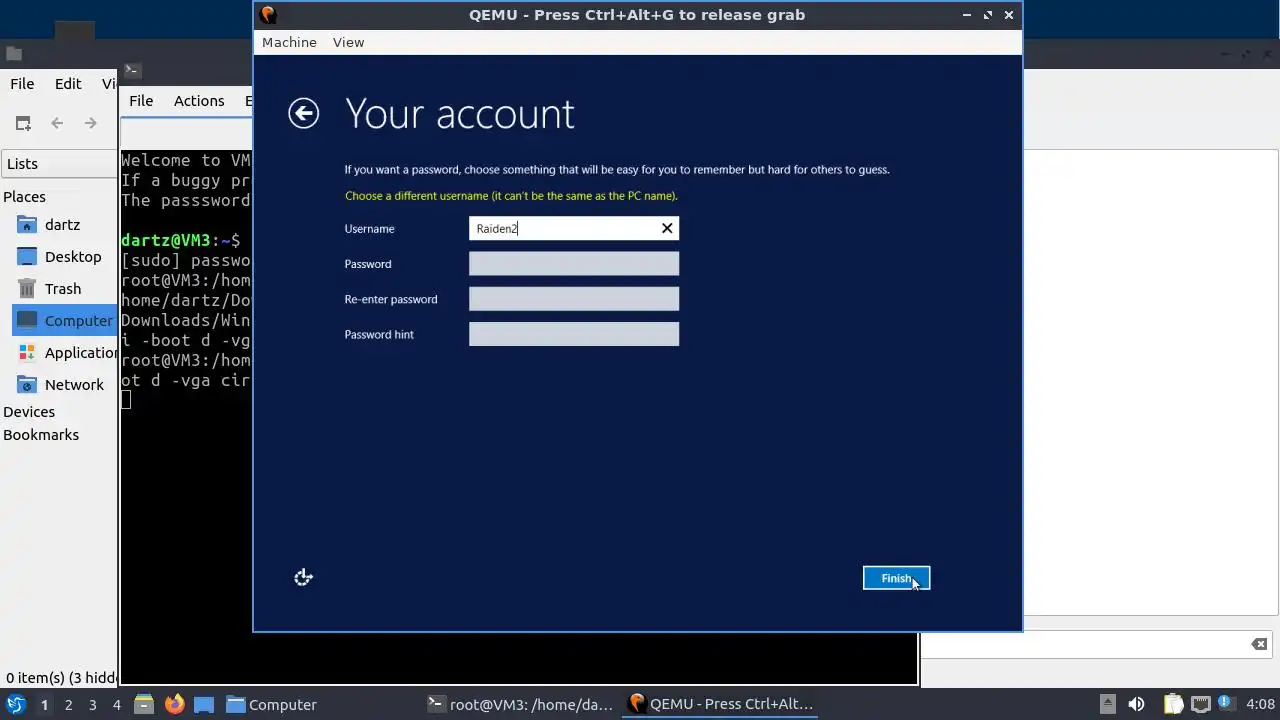Click the Password input field

click(x=574, y=264)
